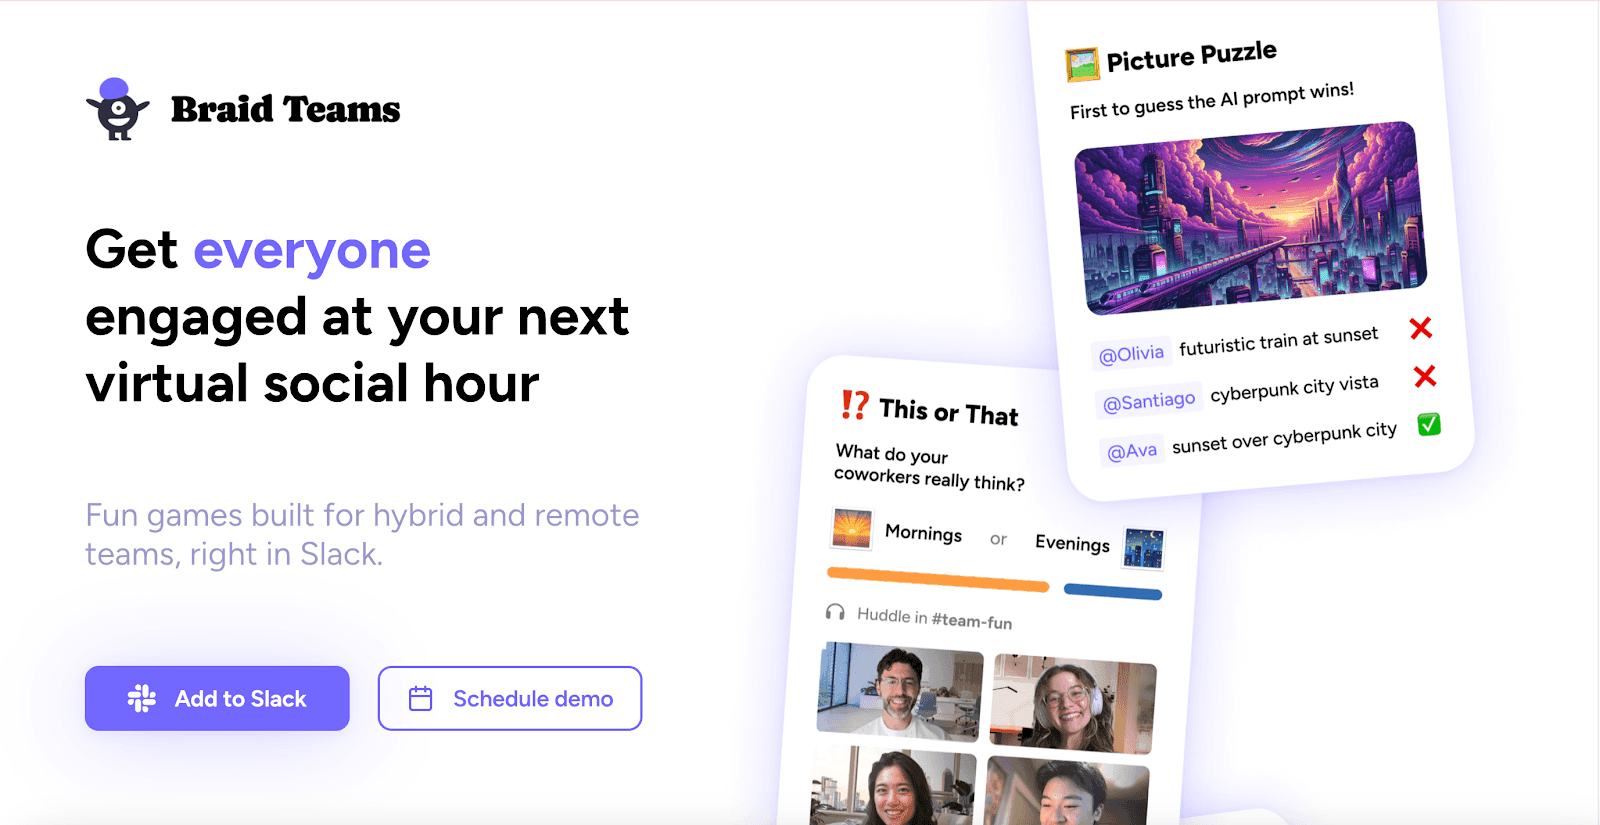The height and width of the screenshot is (825, 1600).
Task: Click 'sunset over cyberpunk city' guess text
Action: tap(1285, 437)
